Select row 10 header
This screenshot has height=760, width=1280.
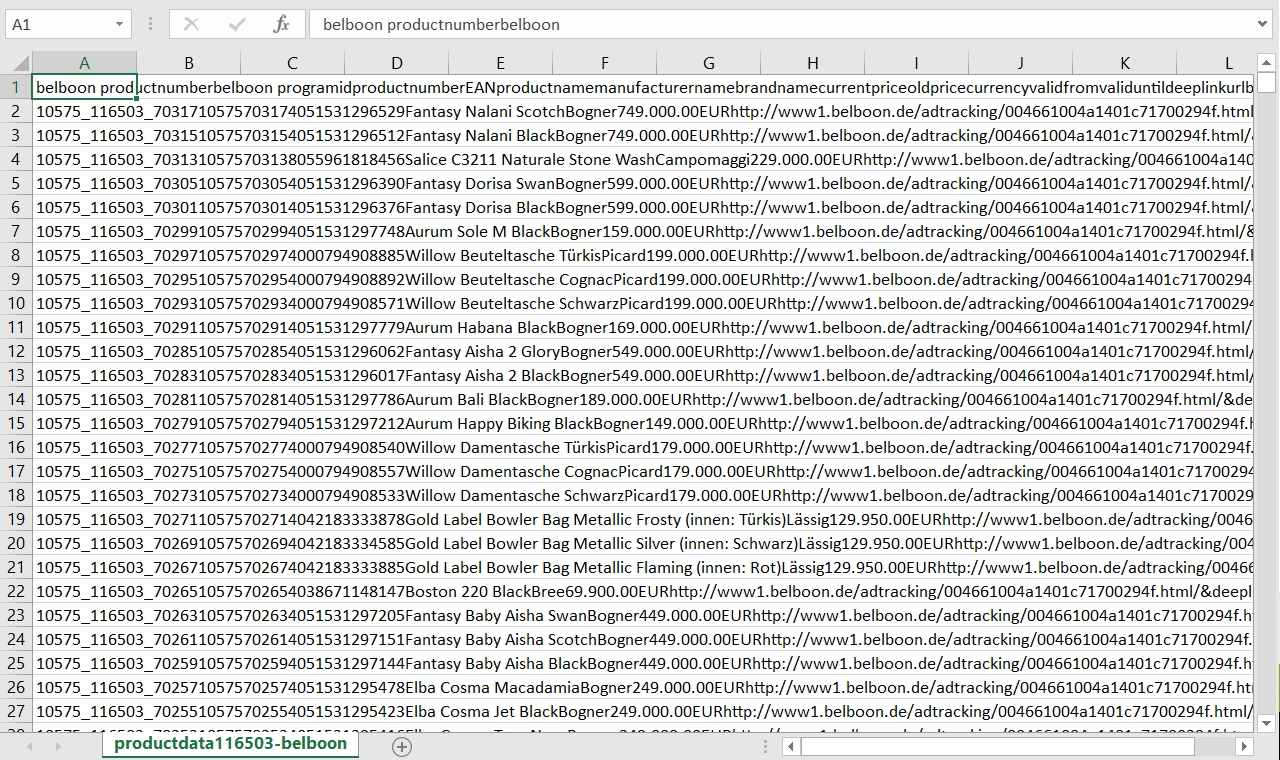click(x=16, y=303)
